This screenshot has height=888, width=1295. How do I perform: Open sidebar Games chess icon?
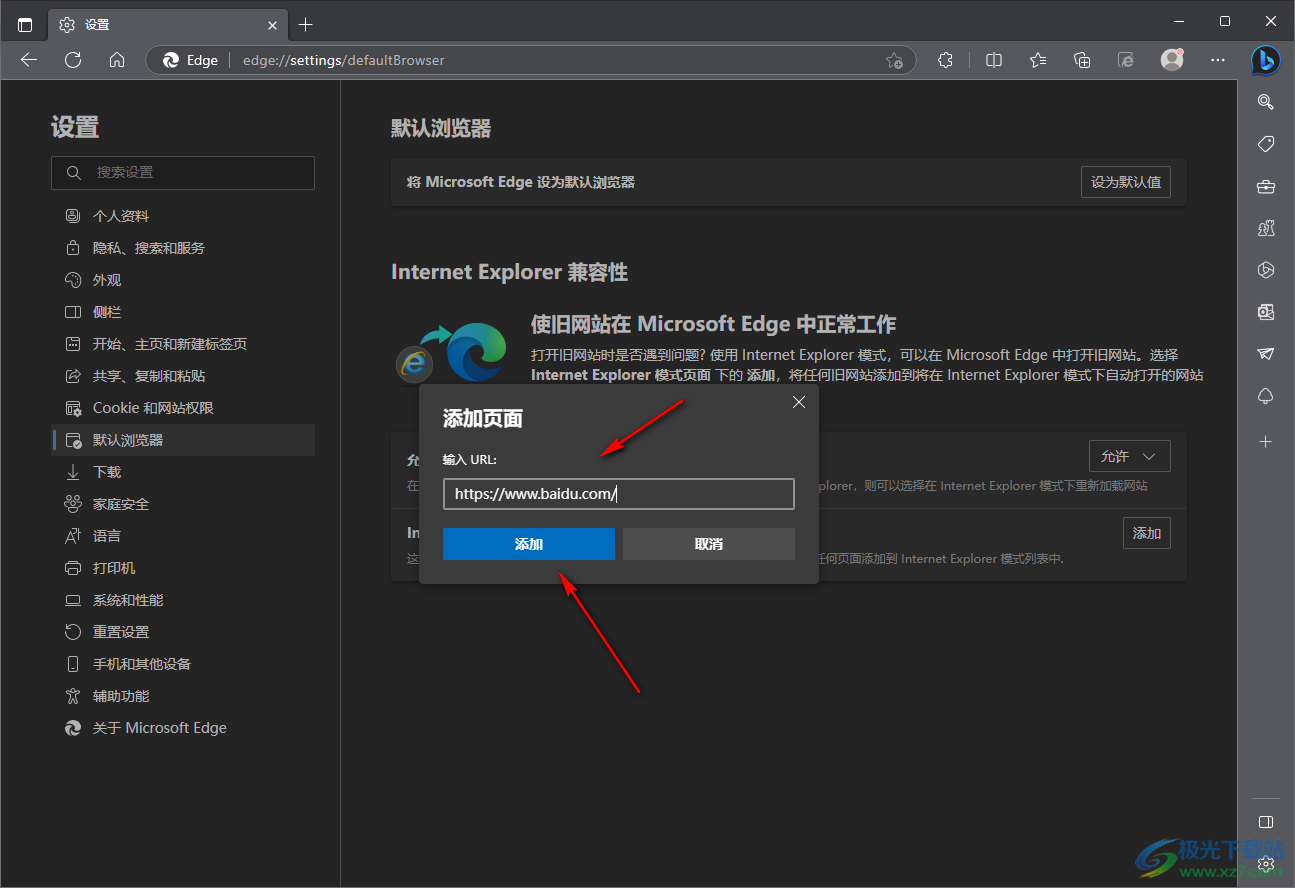(1265, 228)
